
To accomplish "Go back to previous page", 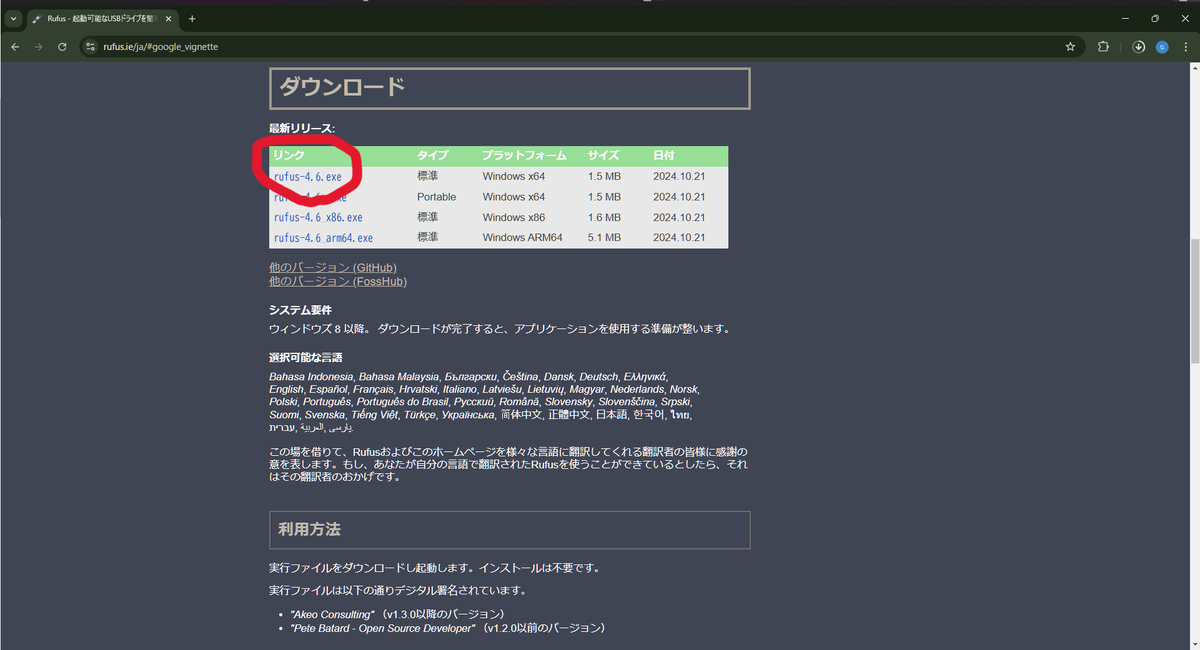I will [15, 46].
